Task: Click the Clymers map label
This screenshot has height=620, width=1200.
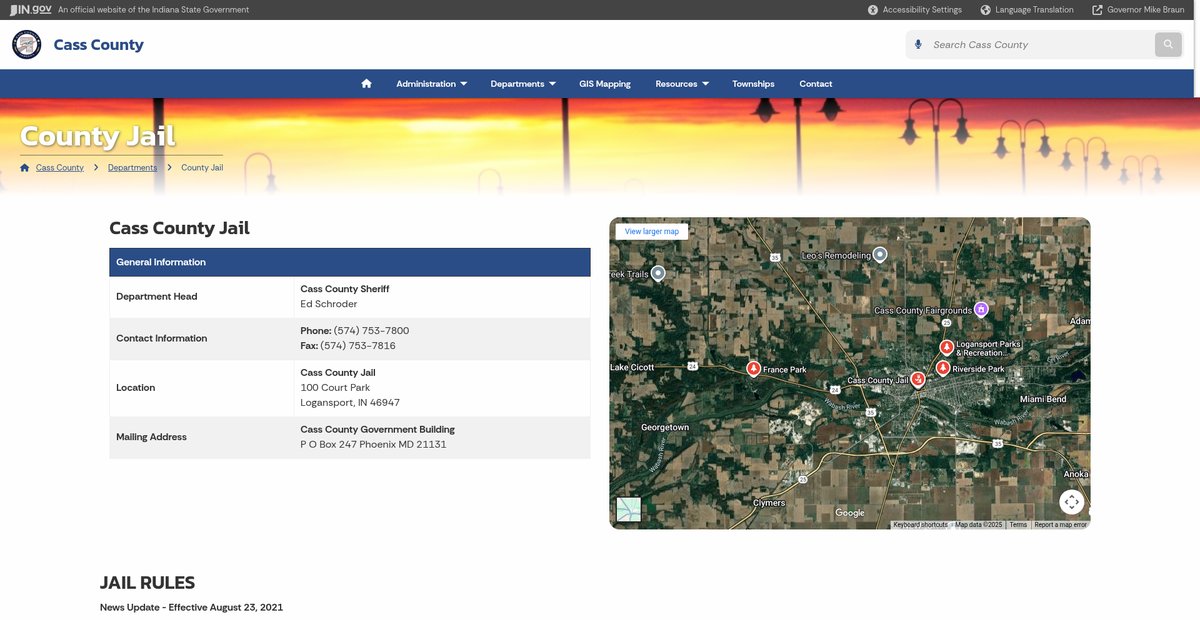Action: tap(769, 503)
